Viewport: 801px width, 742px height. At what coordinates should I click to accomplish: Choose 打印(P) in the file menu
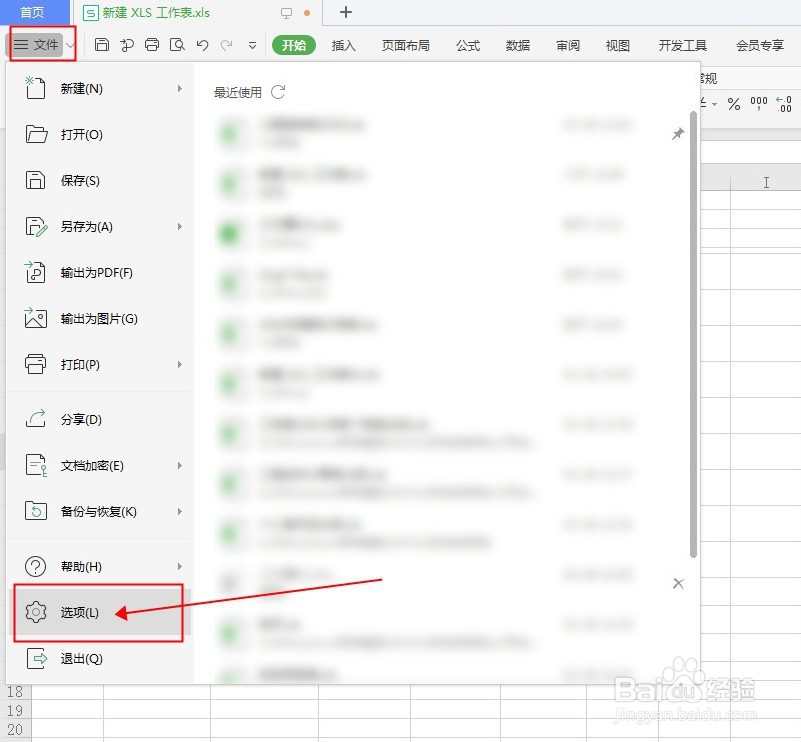pyautogui.click(x=100, y=365)
